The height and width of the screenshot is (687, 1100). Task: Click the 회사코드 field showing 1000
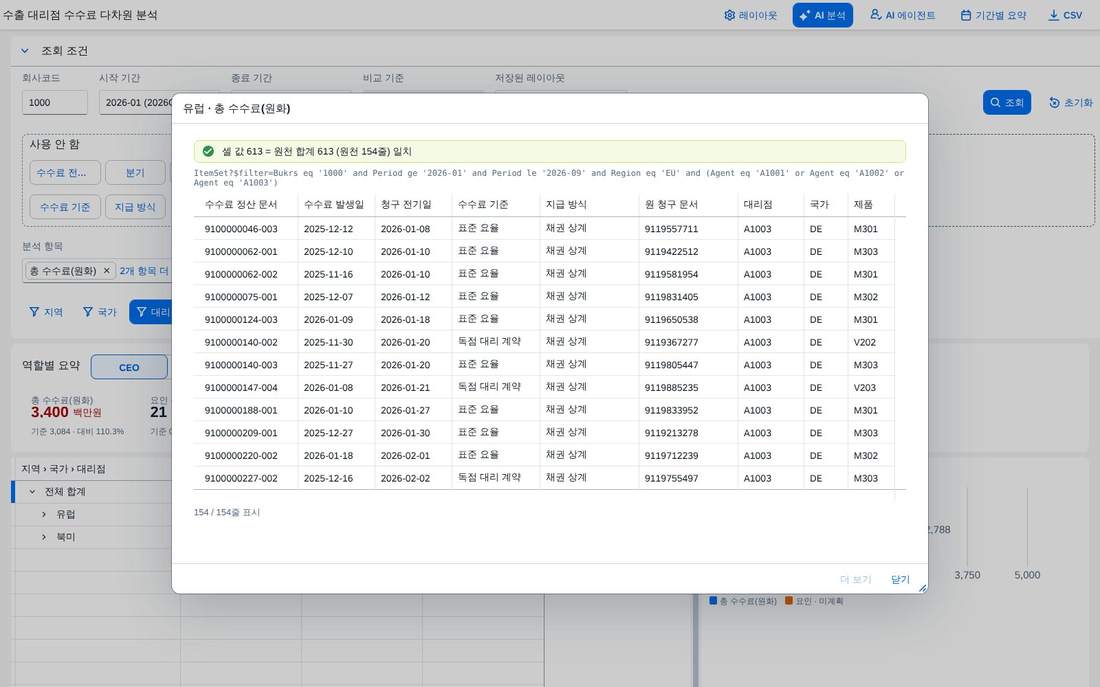pos(54,102)
